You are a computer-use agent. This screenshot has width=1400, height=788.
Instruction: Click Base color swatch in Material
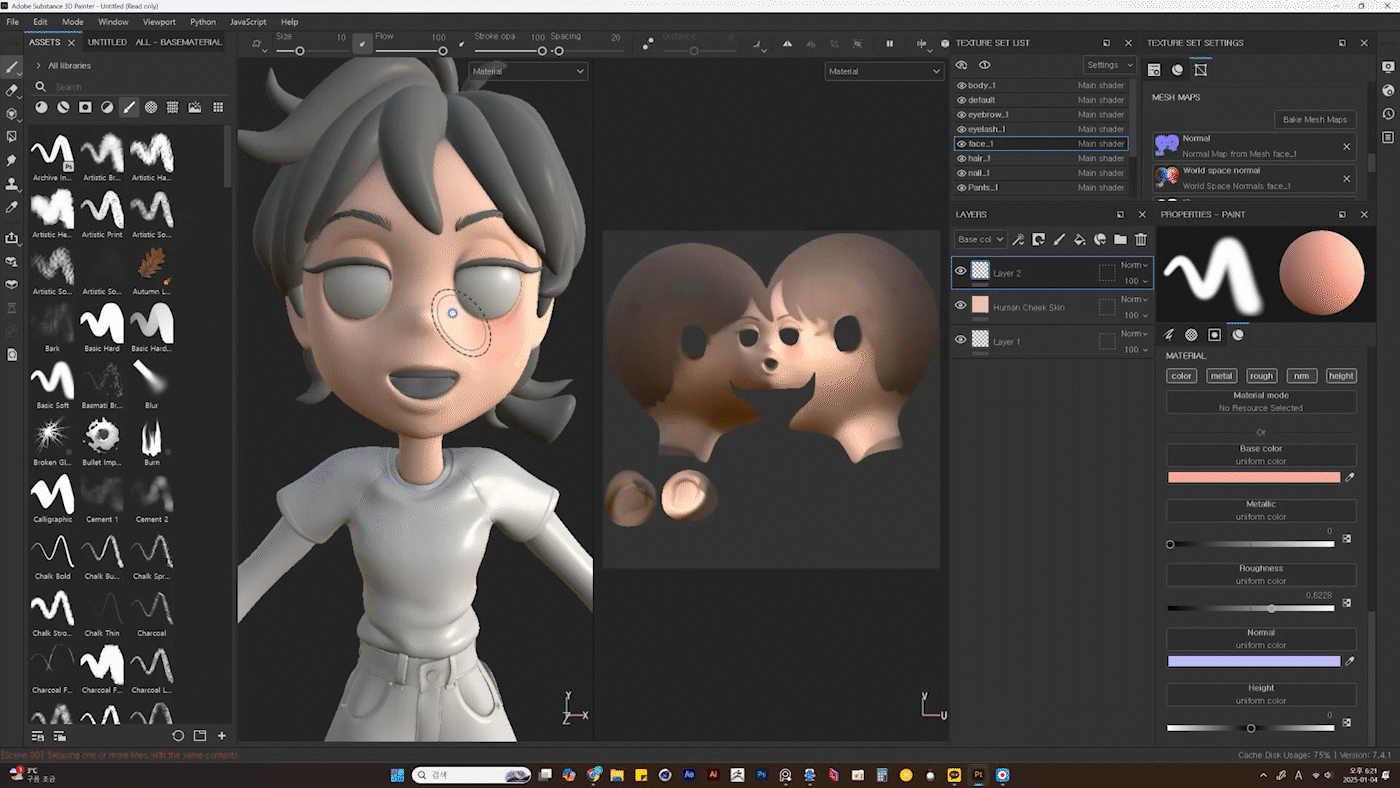coord(1254,477)
